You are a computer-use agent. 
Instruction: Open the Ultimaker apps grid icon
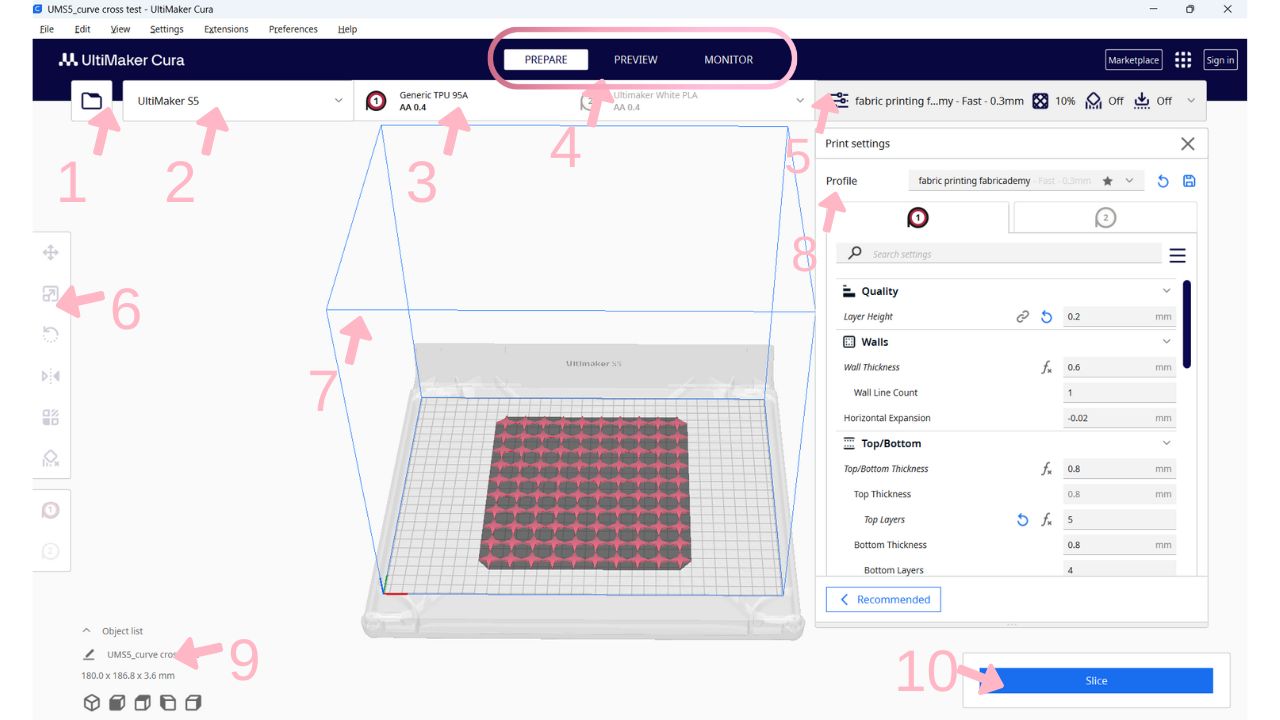tap(1183, 60)
